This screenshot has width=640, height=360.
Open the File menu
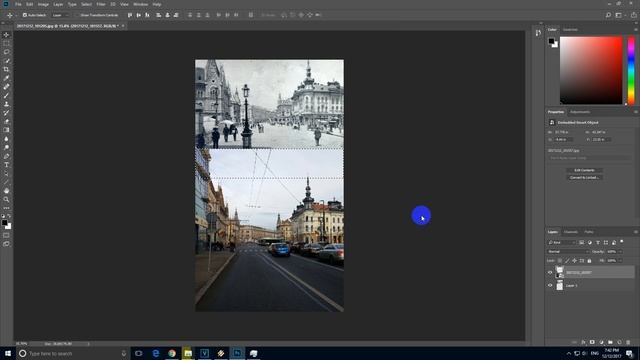tap(18, 4)
